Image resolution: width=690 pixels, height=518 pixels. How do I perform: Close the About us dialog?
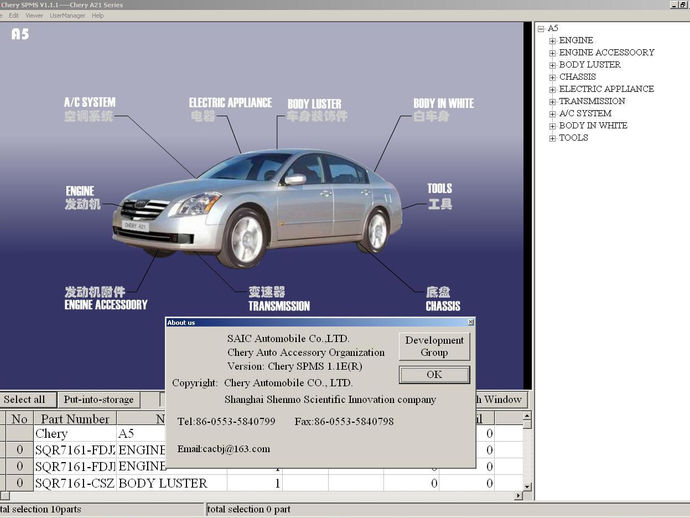click(x=470, y=323)
